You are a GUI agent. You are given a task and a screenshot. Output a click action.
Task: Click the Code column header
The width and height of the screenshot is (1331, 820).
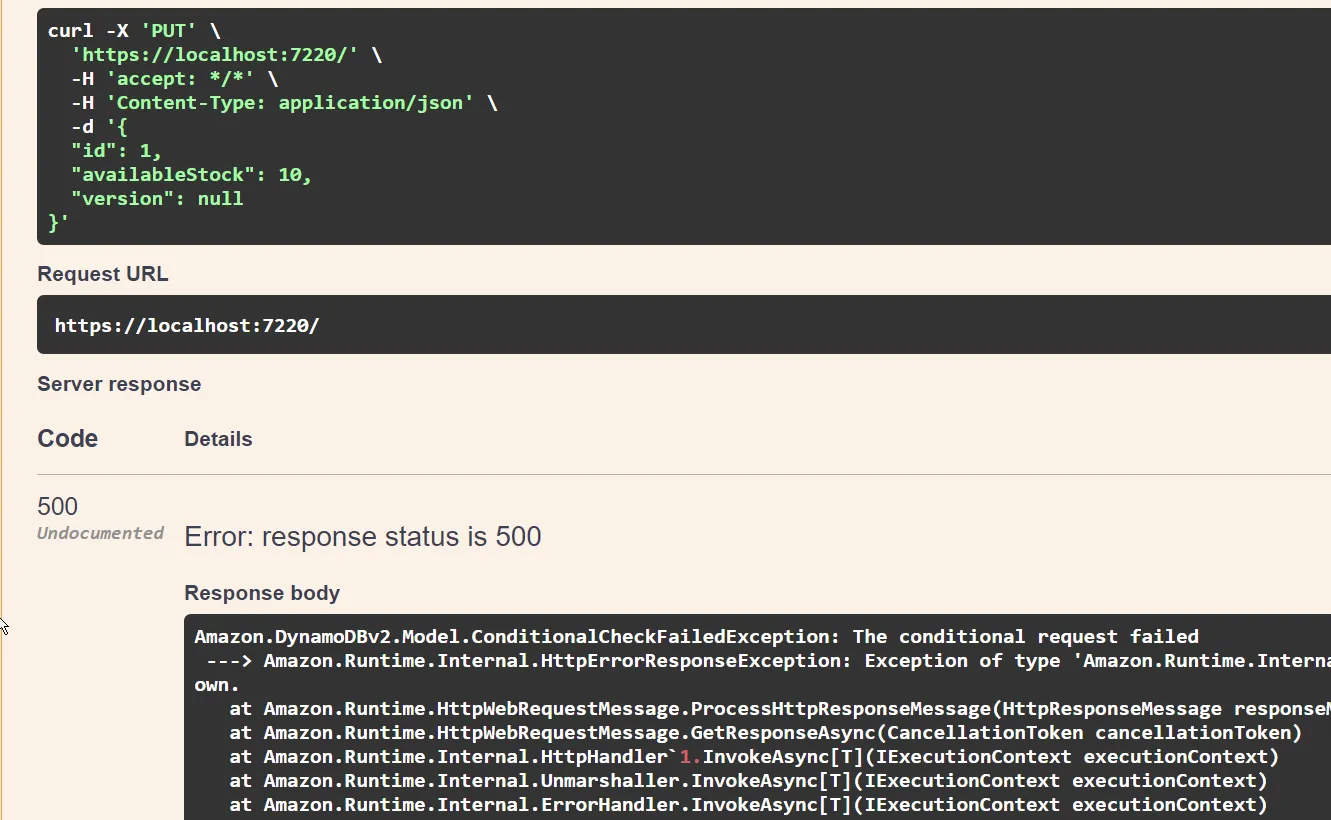click(x=67, y=438)
